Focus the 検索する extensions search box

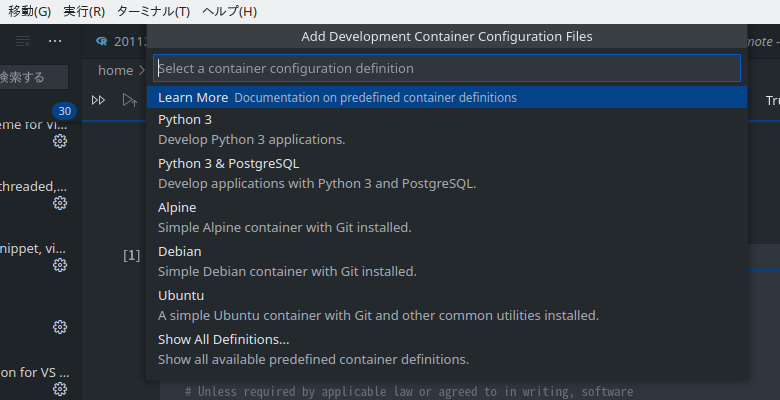click(34, 77)
